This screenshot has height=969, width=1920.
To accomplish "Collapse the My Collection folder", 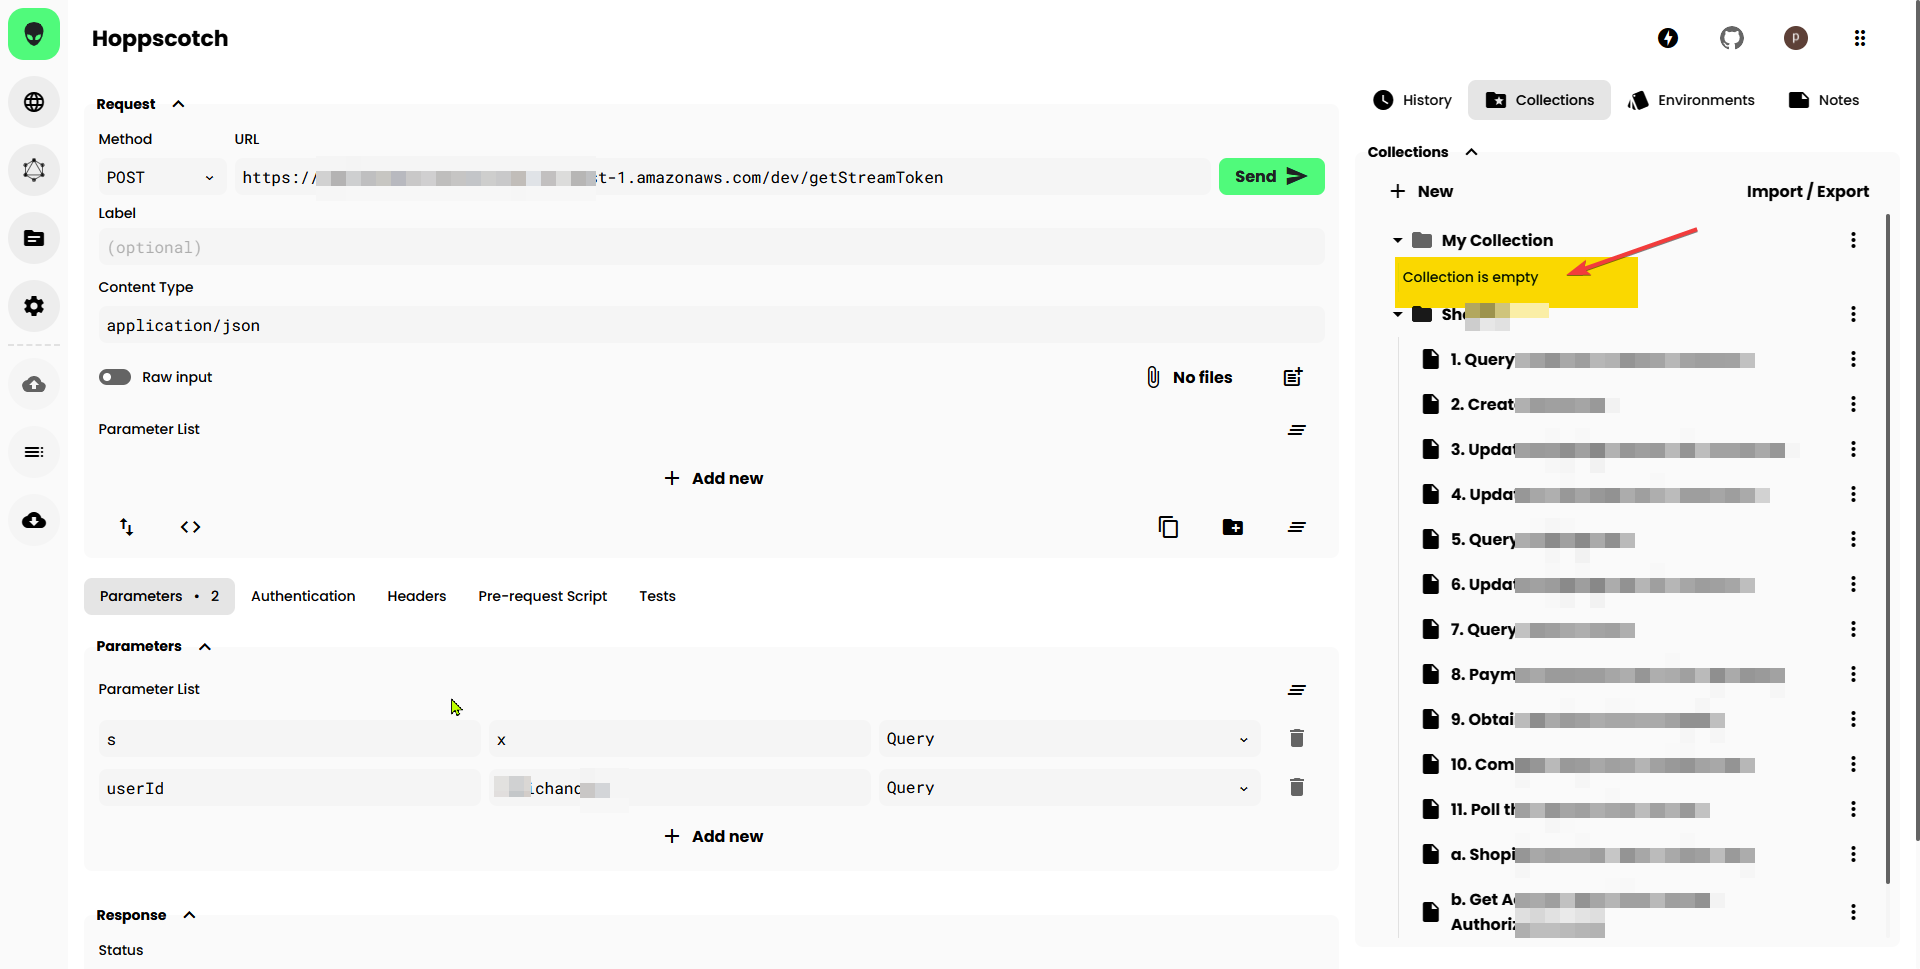I will coord(1398,240).
